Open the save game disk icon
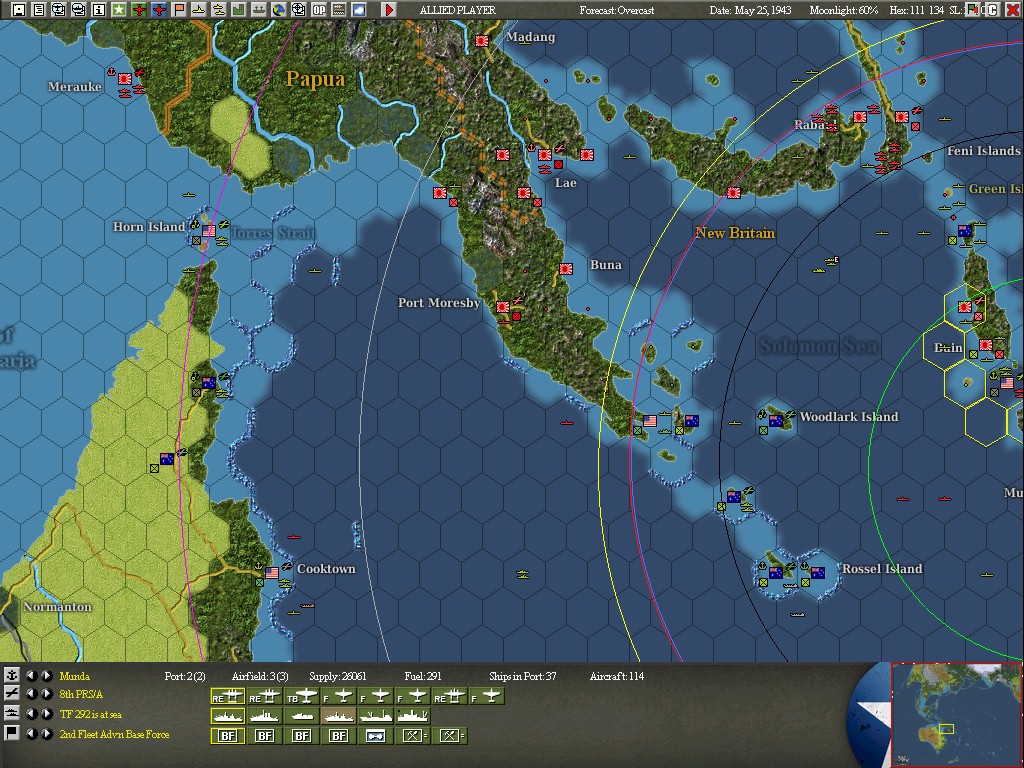The image size is (1024, 768). coord(19,10)
